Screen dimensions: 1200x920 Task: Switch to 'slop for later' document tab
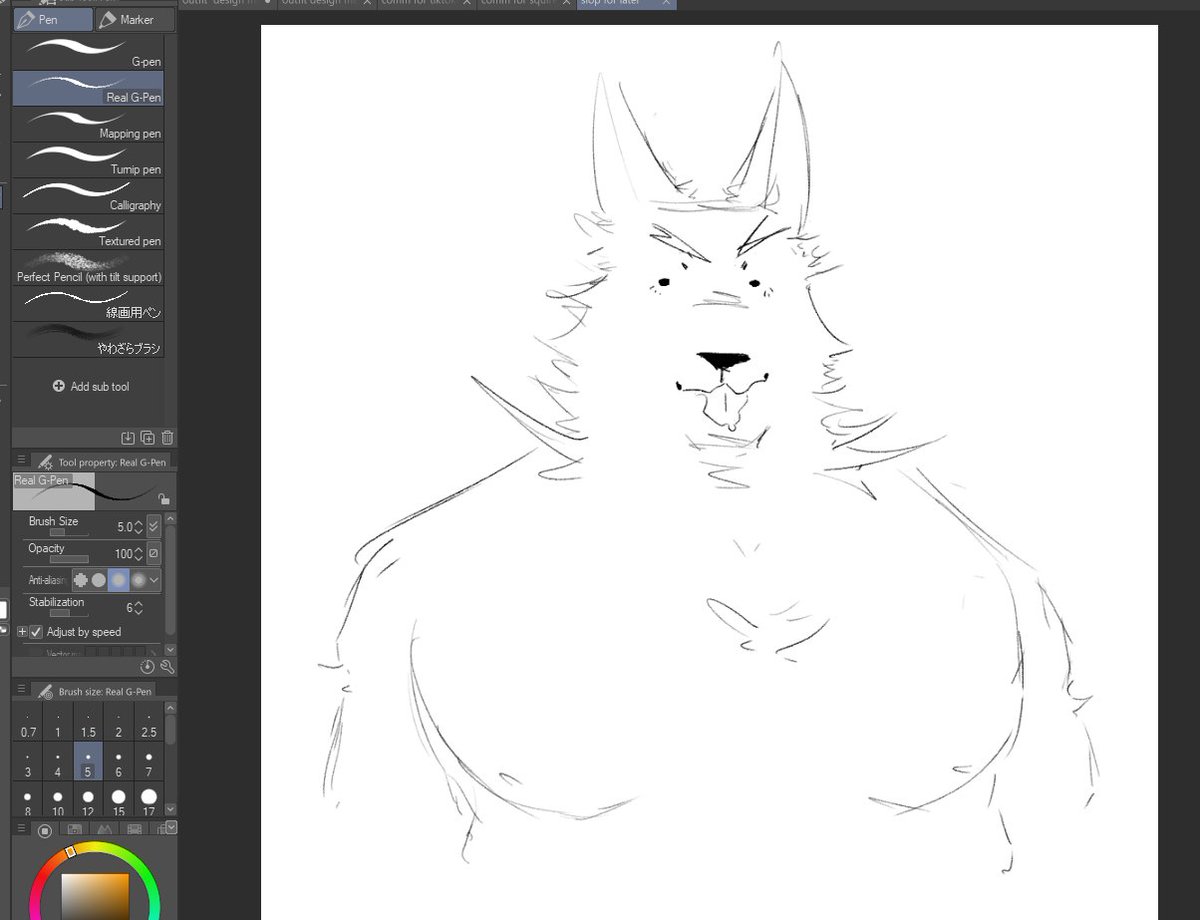626,4
